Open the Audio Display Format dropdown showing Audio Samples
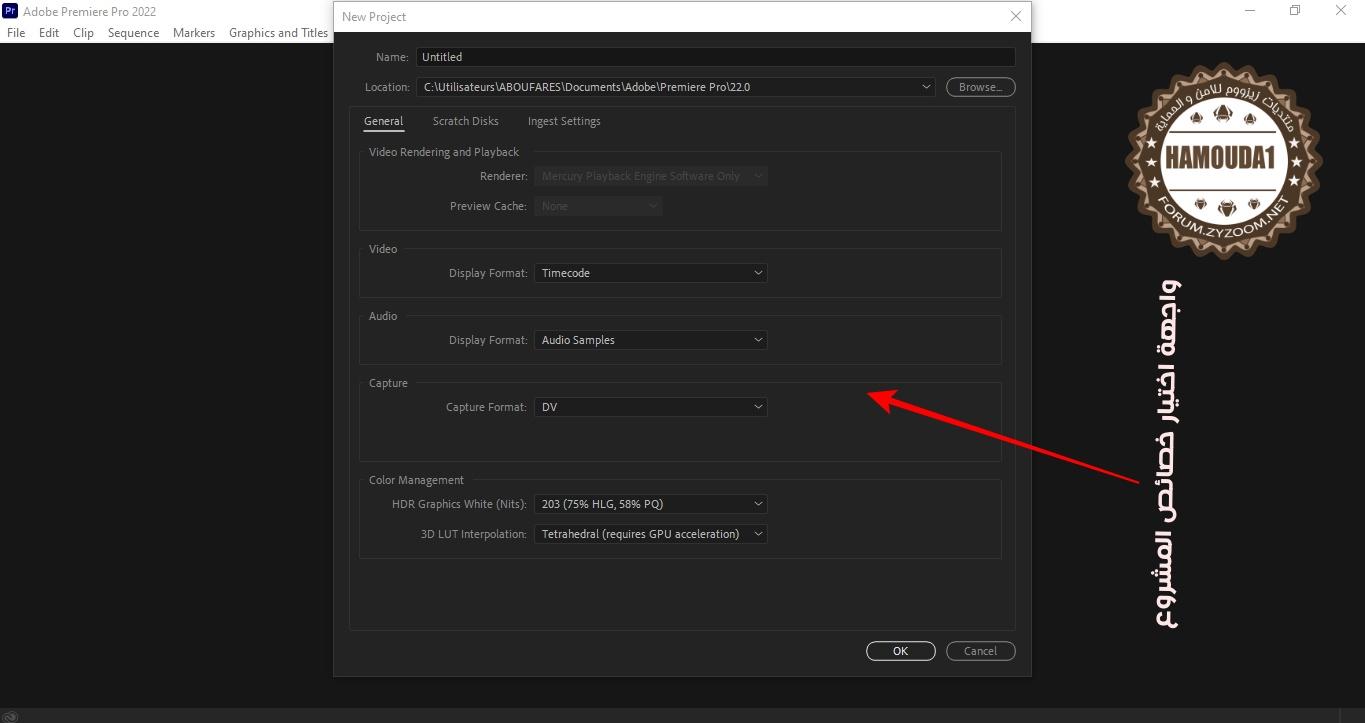 coord(651,340)
